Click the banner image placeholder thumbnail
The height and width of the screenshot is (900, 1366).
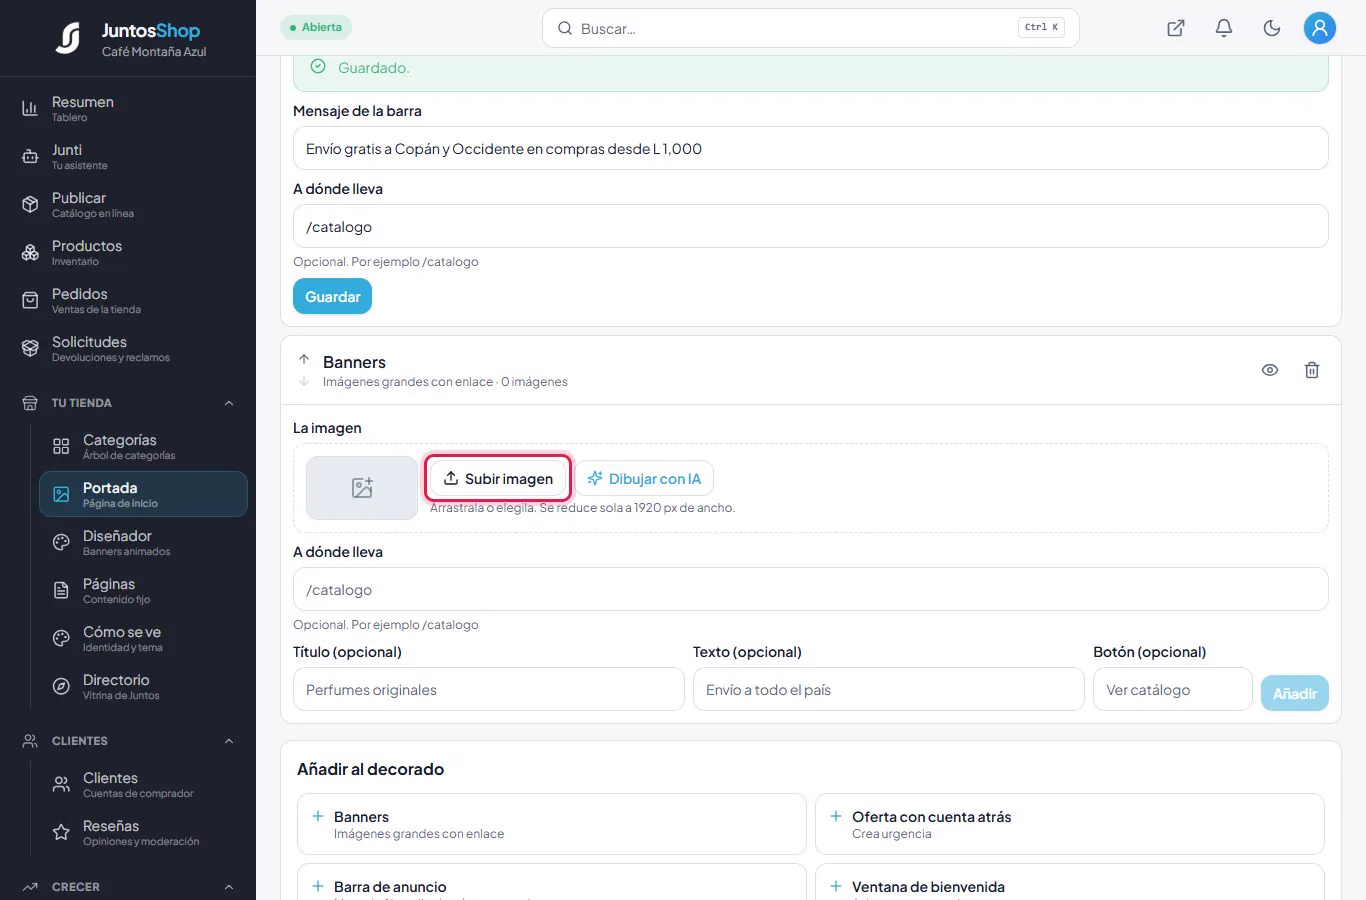(x=362, y=488)
